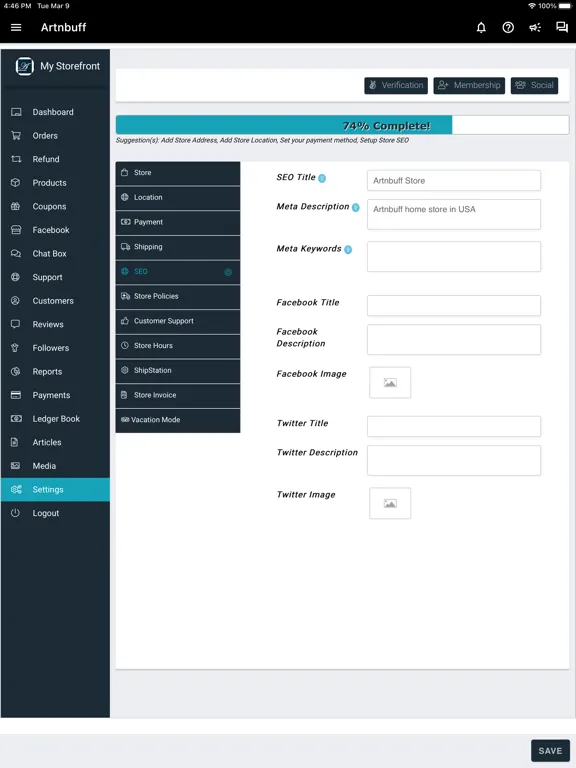The image size is (576, 768).
Task: Open the Store Invoice tab
Action: [178, 395]
